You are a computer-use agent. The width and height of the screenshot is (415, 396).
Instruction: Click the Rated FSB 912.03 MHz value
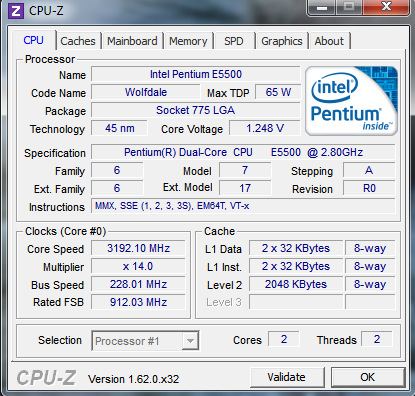coord(138,302)
